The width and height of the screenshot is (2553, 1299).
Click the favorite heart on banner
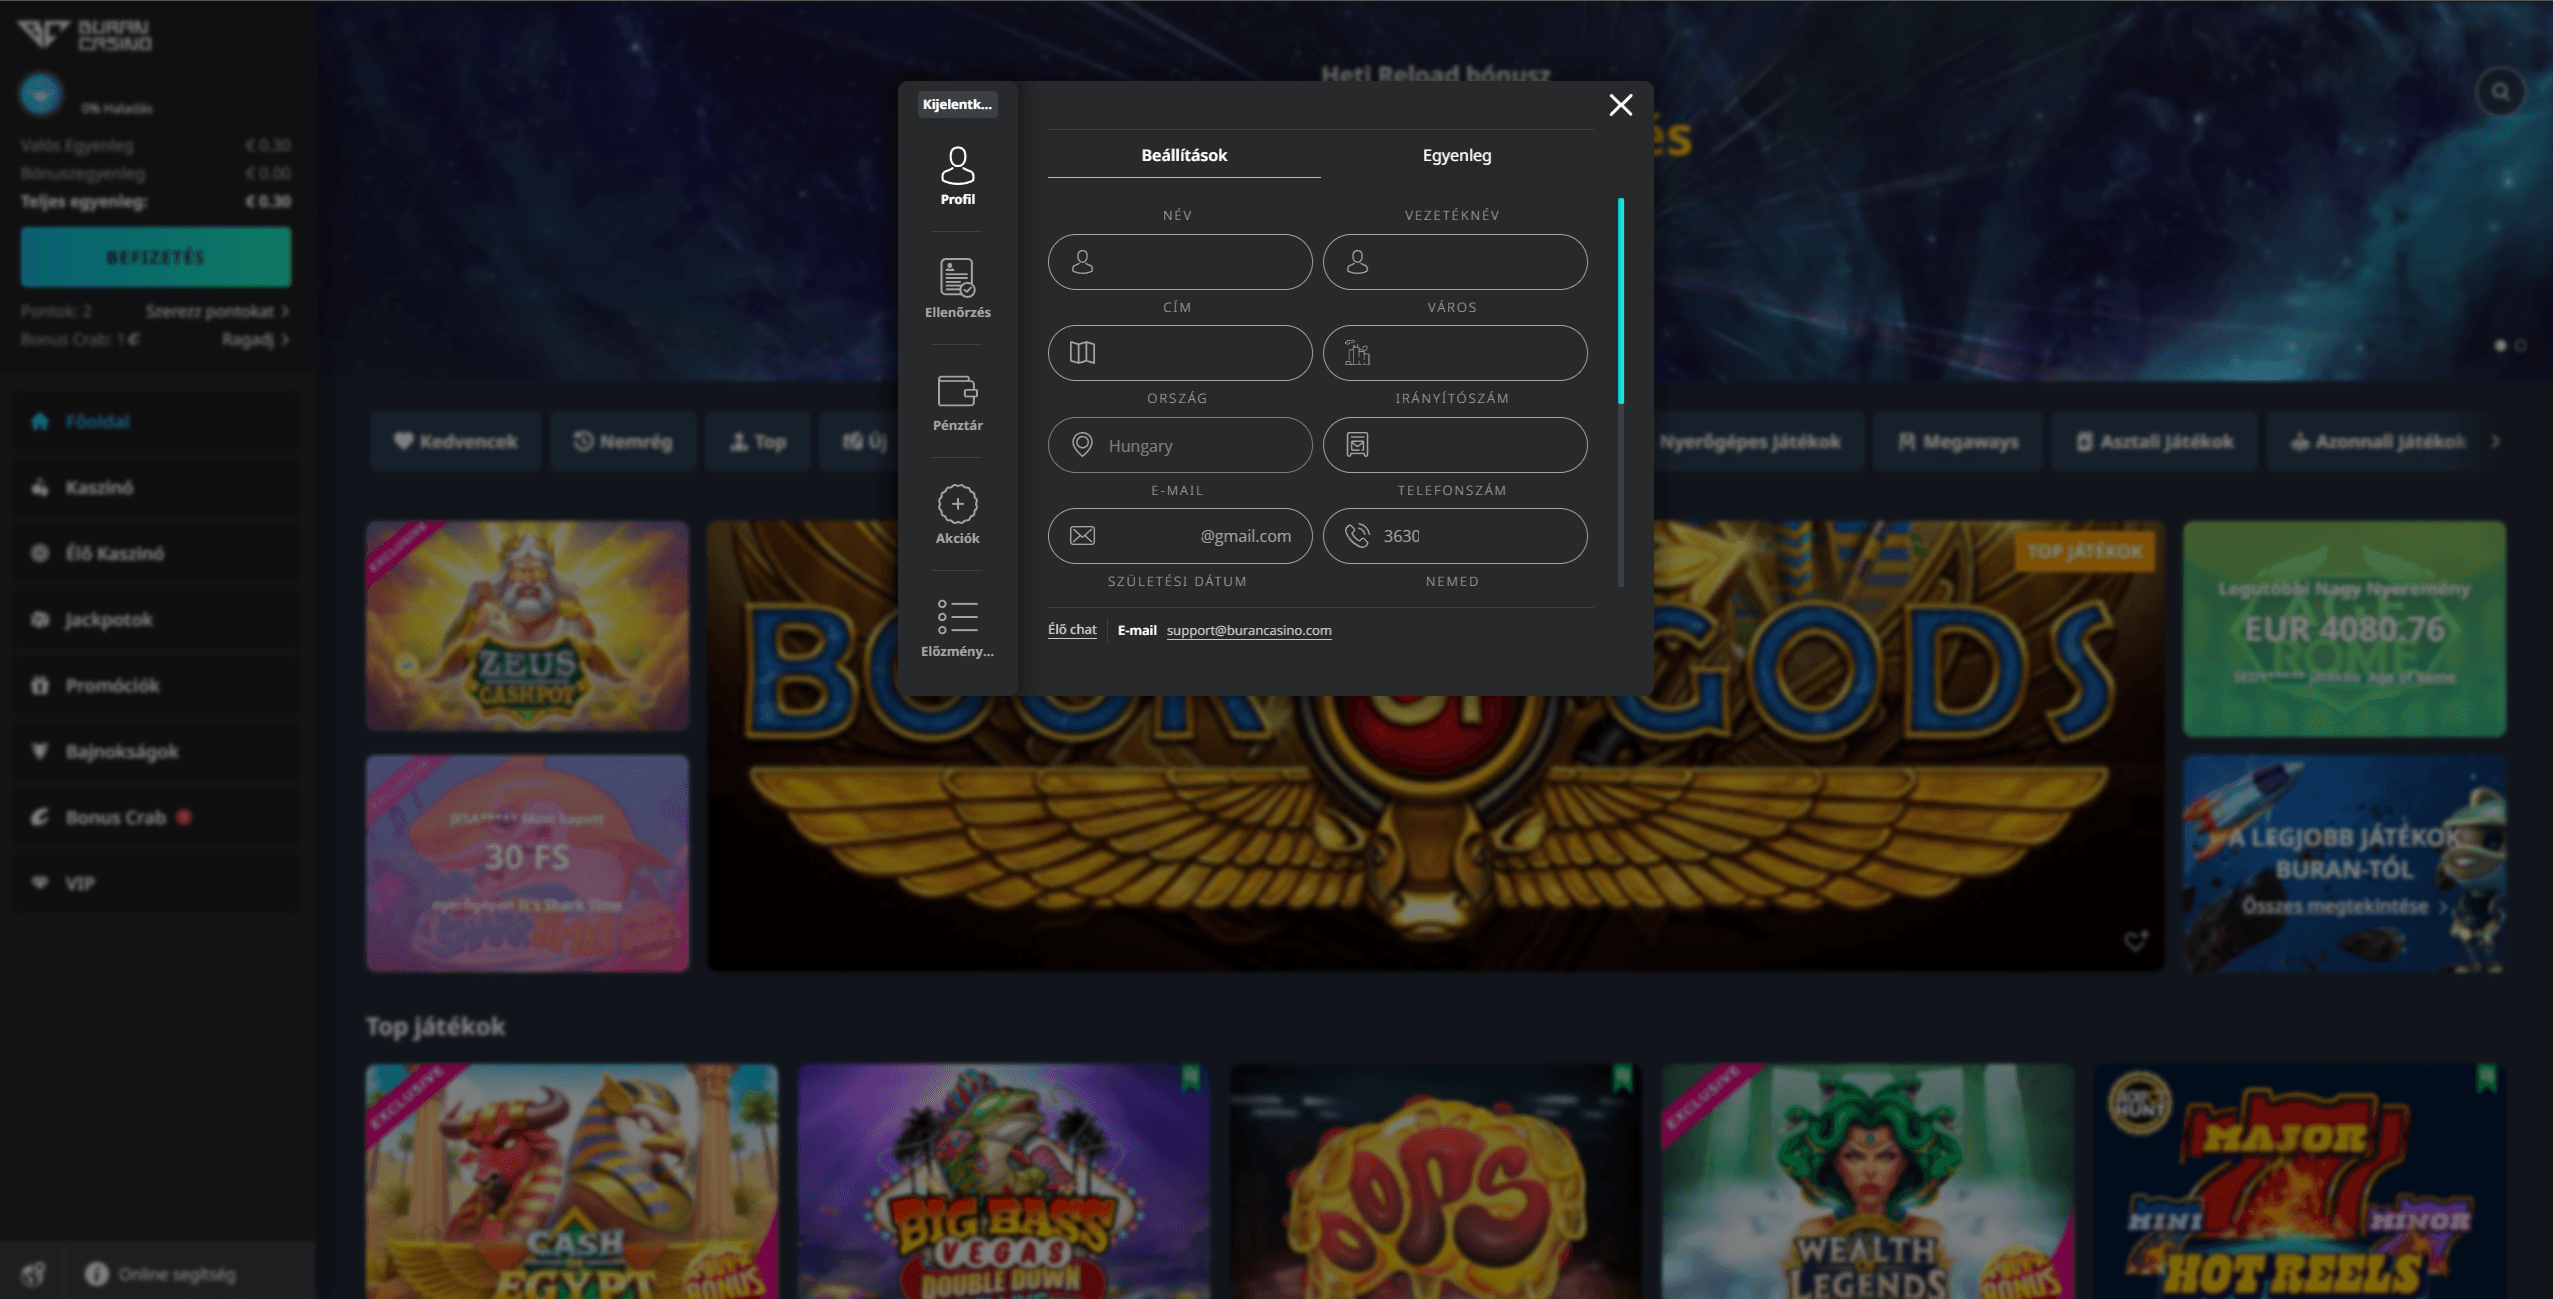click(x=2135, y=941)
